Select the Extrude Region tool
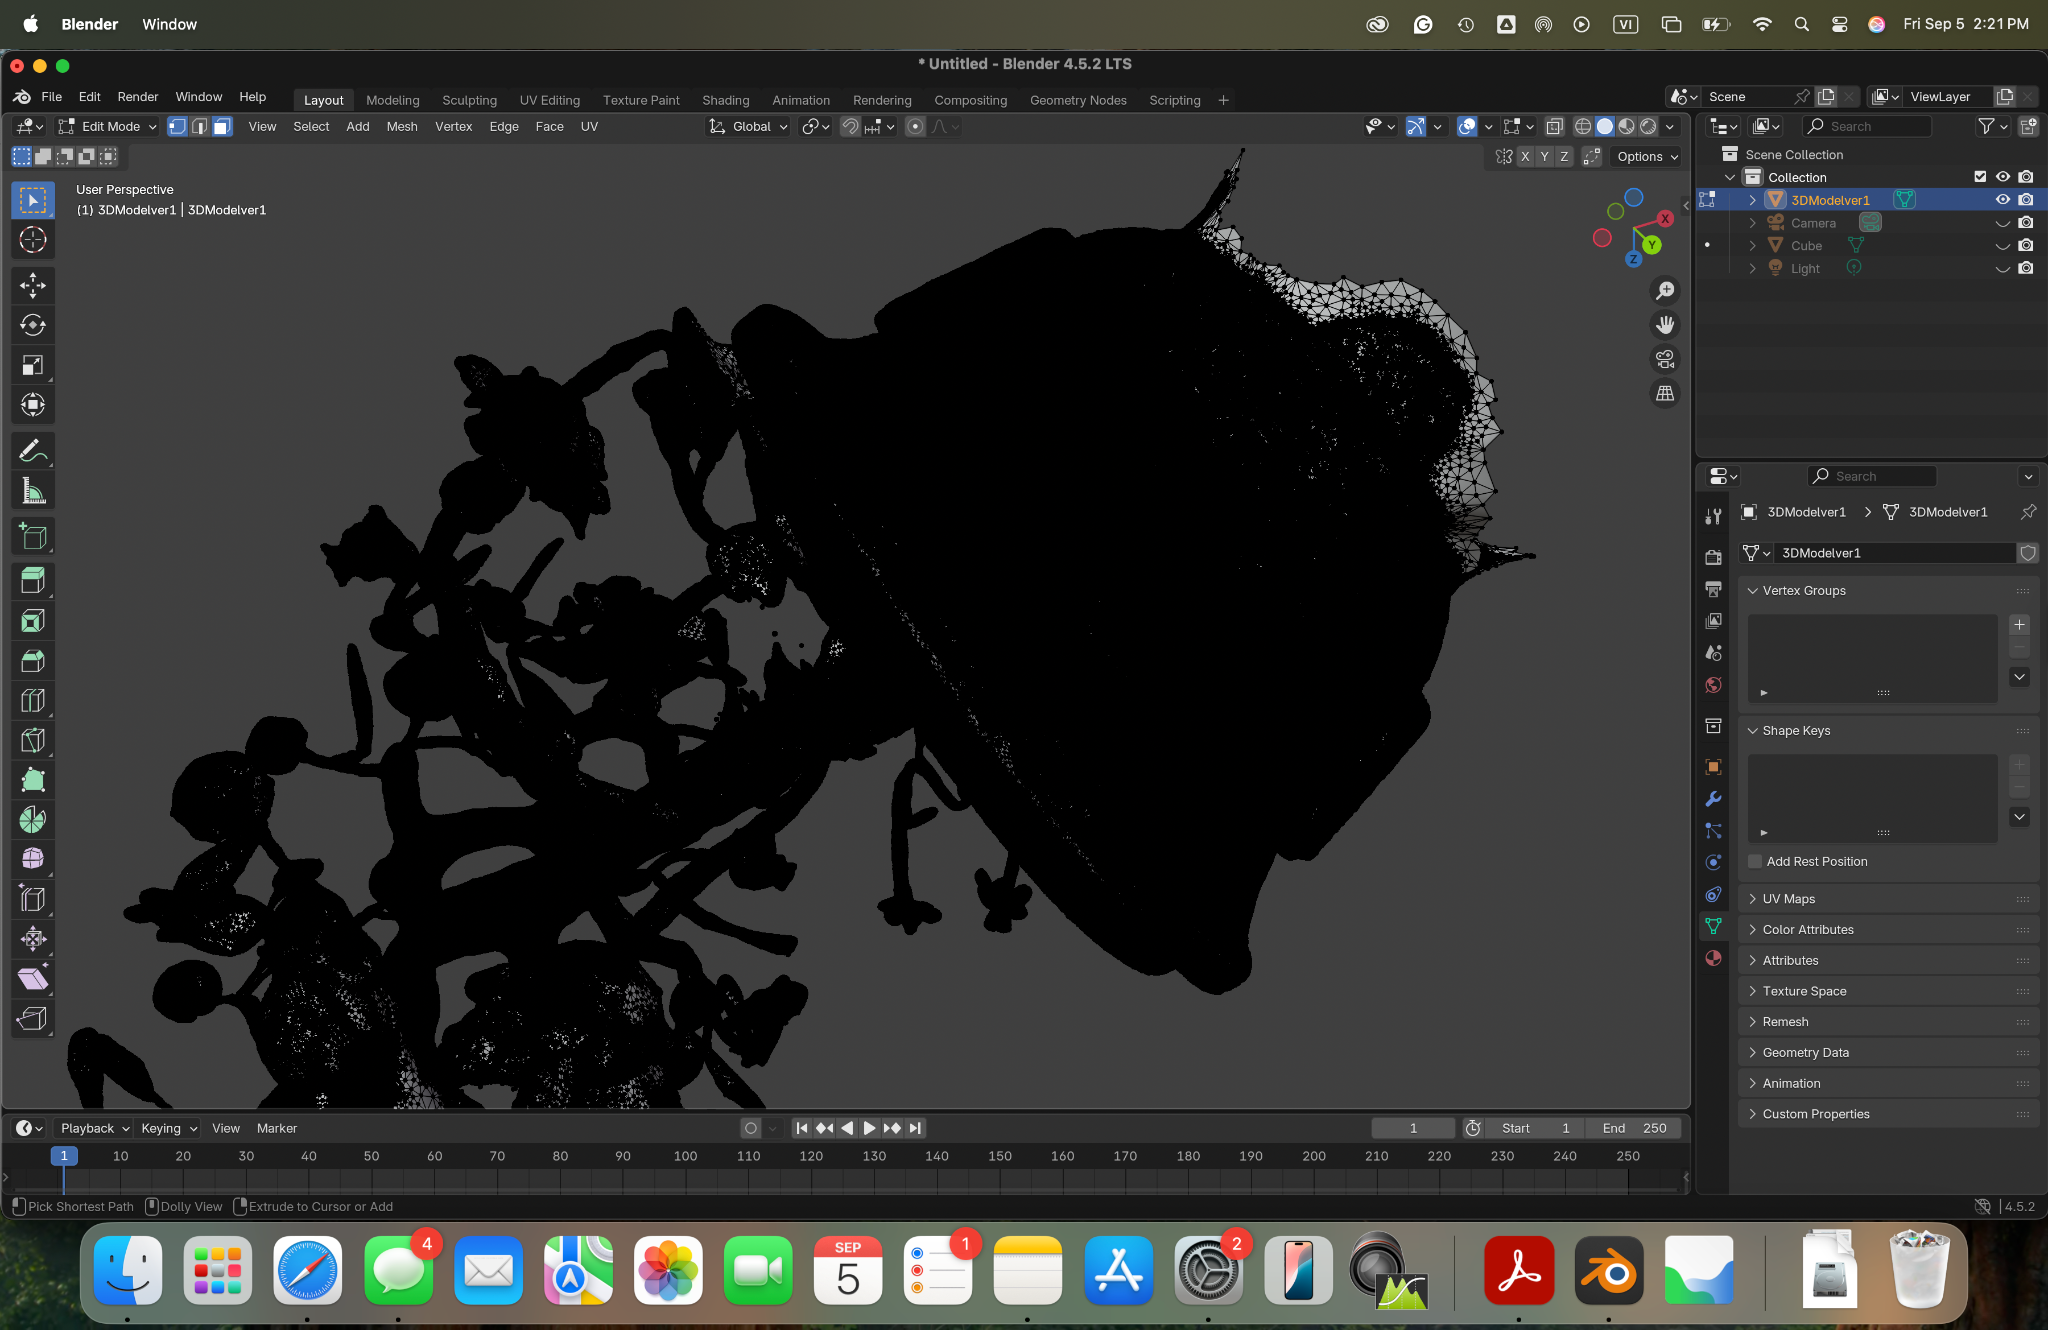Screen dimensions: 2048x1330 [x=32, y=581]
